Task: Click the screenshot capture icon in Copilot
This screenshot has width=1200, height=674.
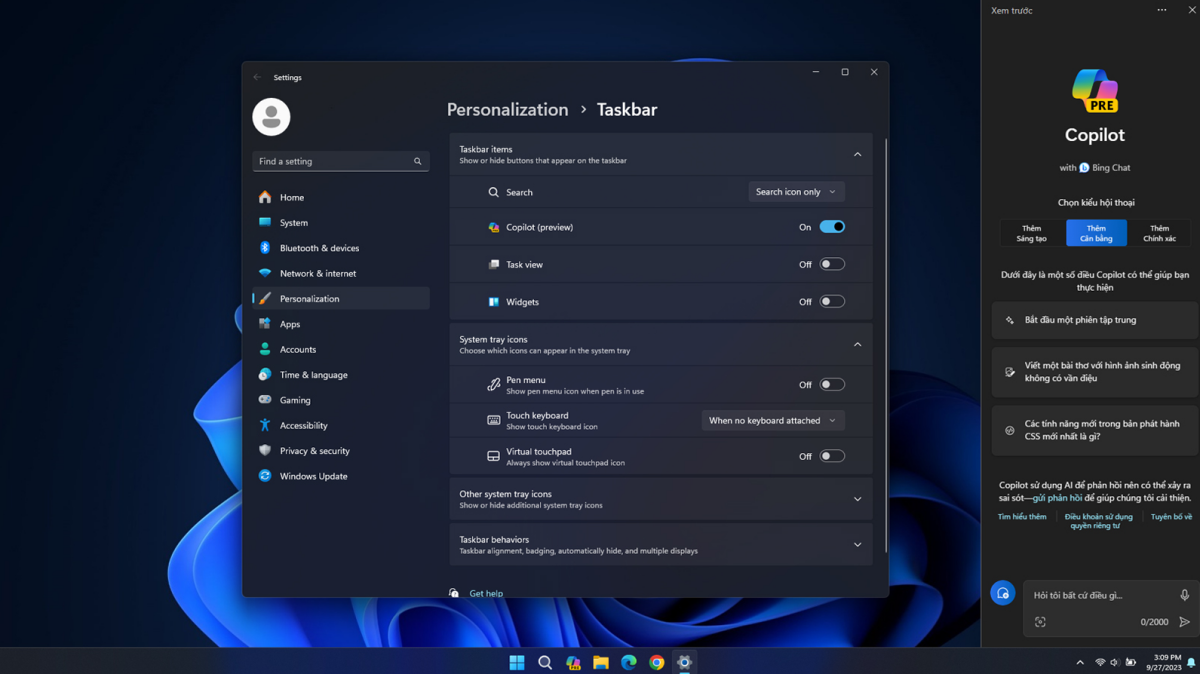Action: pos(1040,622)
